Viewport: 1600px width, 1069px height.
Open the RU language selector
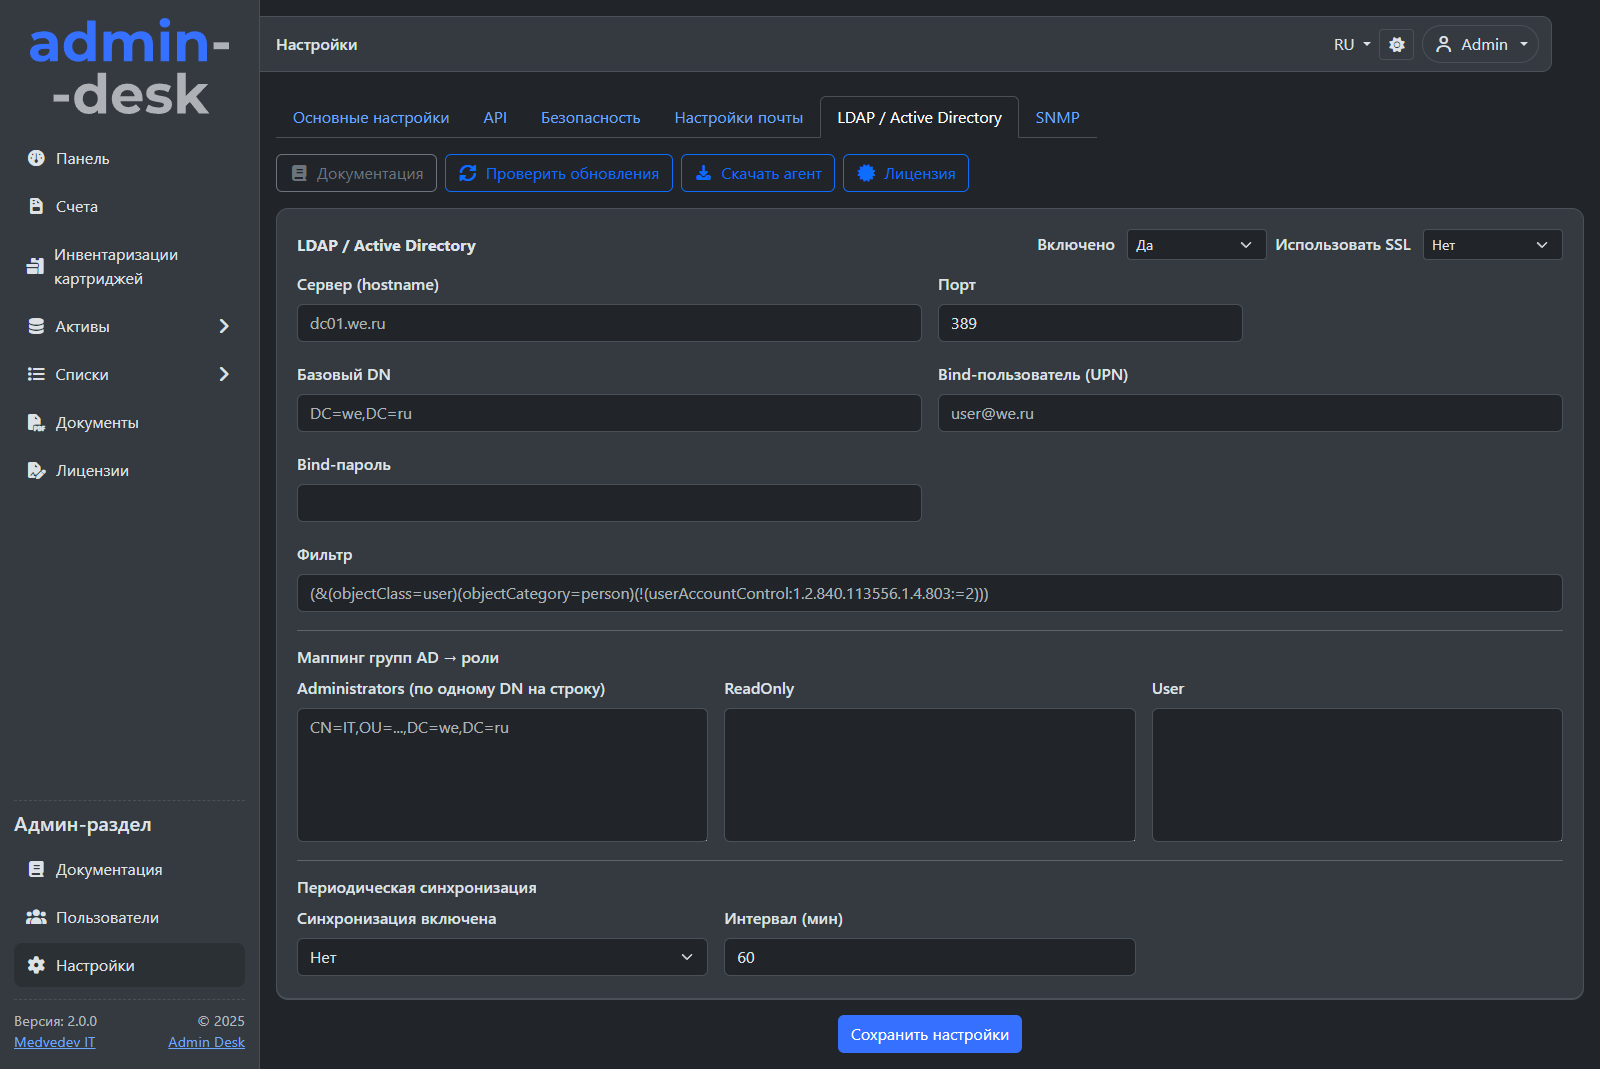tap(1351, 44)
